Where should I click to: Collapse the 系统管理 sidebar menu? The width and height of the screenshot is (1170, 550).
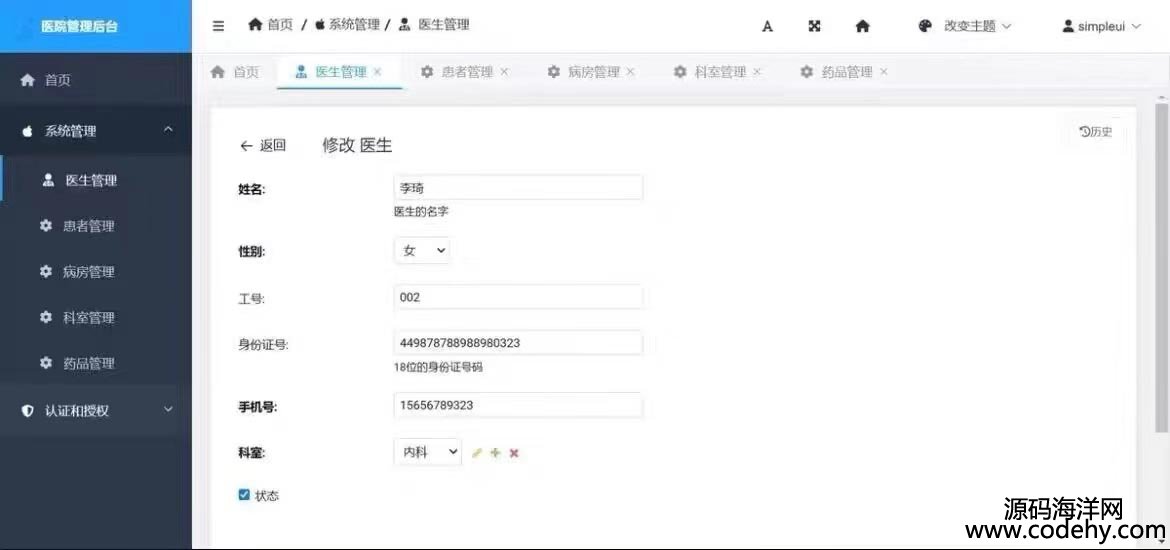pos(96,131)
